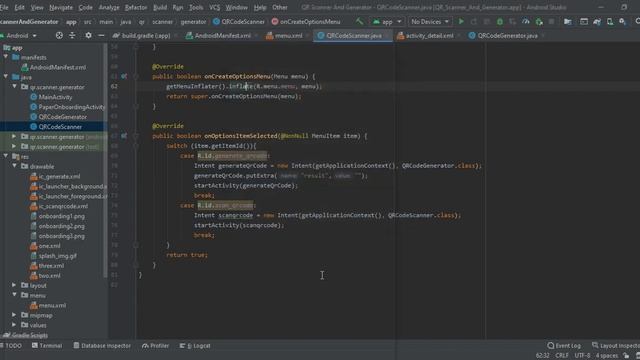Click the Project panel vertical scrollbar
This screenshot has width=640, height=360.
coord(106,159)
